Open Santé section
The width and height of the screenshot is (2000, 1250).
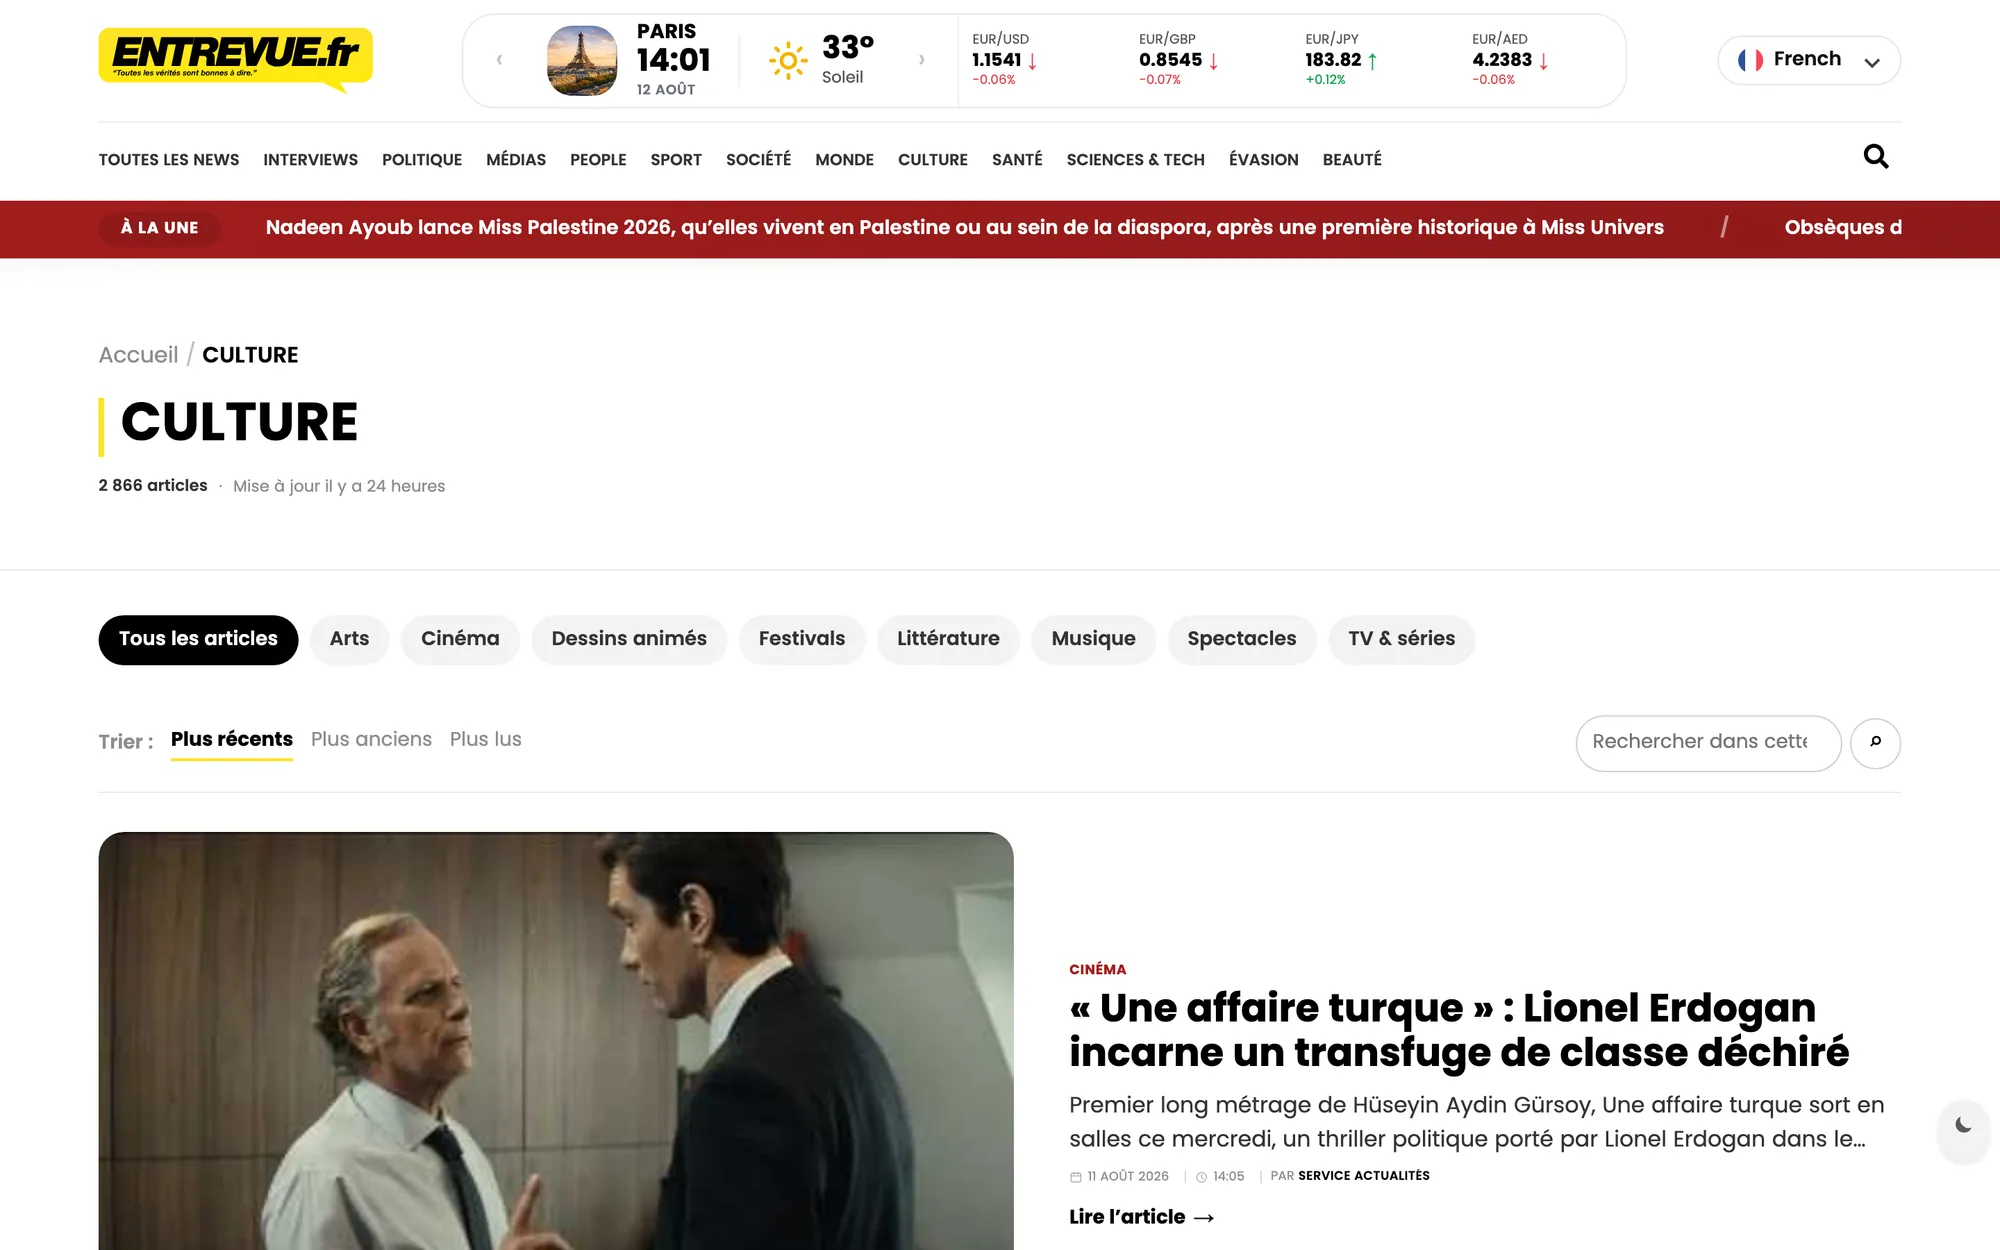coord(1017,160)
